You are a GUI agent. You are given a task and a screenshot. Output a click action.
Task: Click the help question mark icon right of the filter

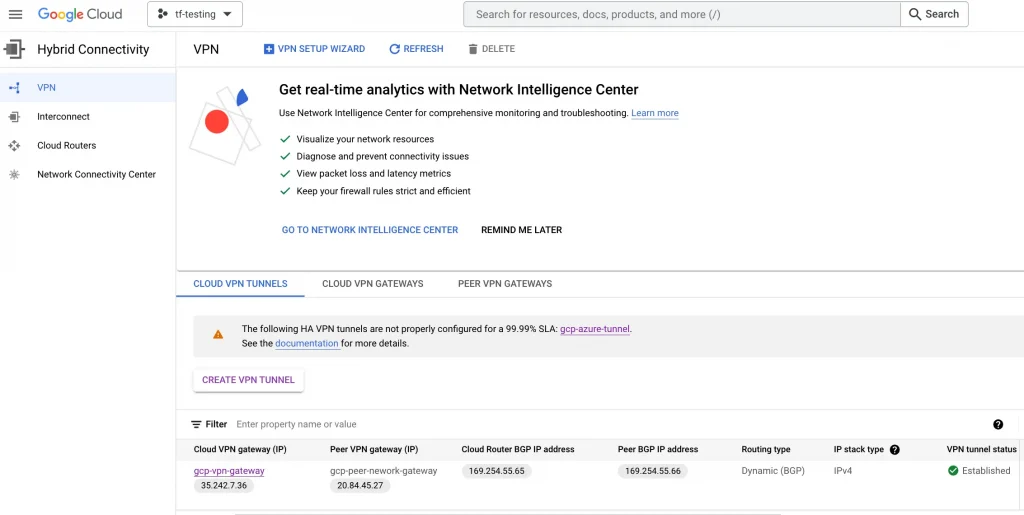[x=998, y=424]
